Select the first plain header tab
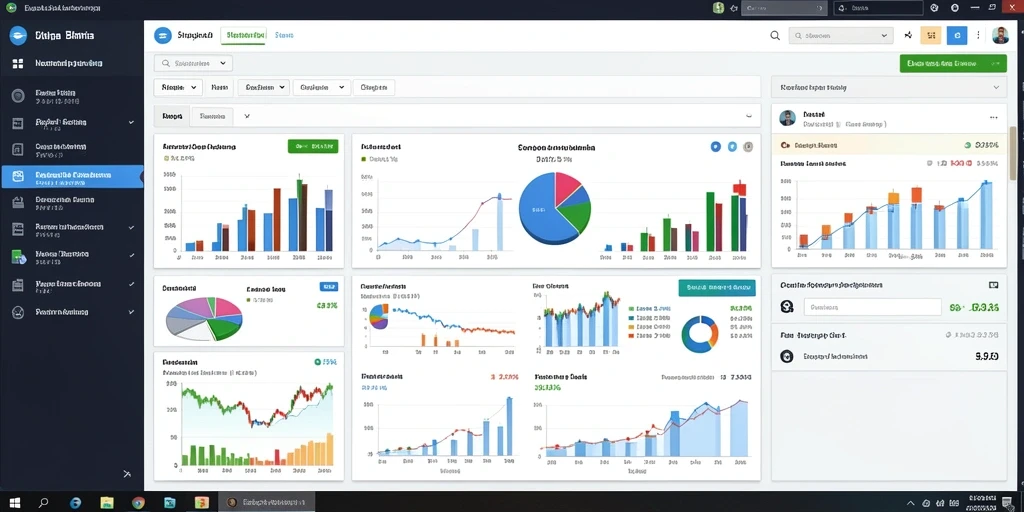This screenshot has width=1024, height=512. click(195, 35)
